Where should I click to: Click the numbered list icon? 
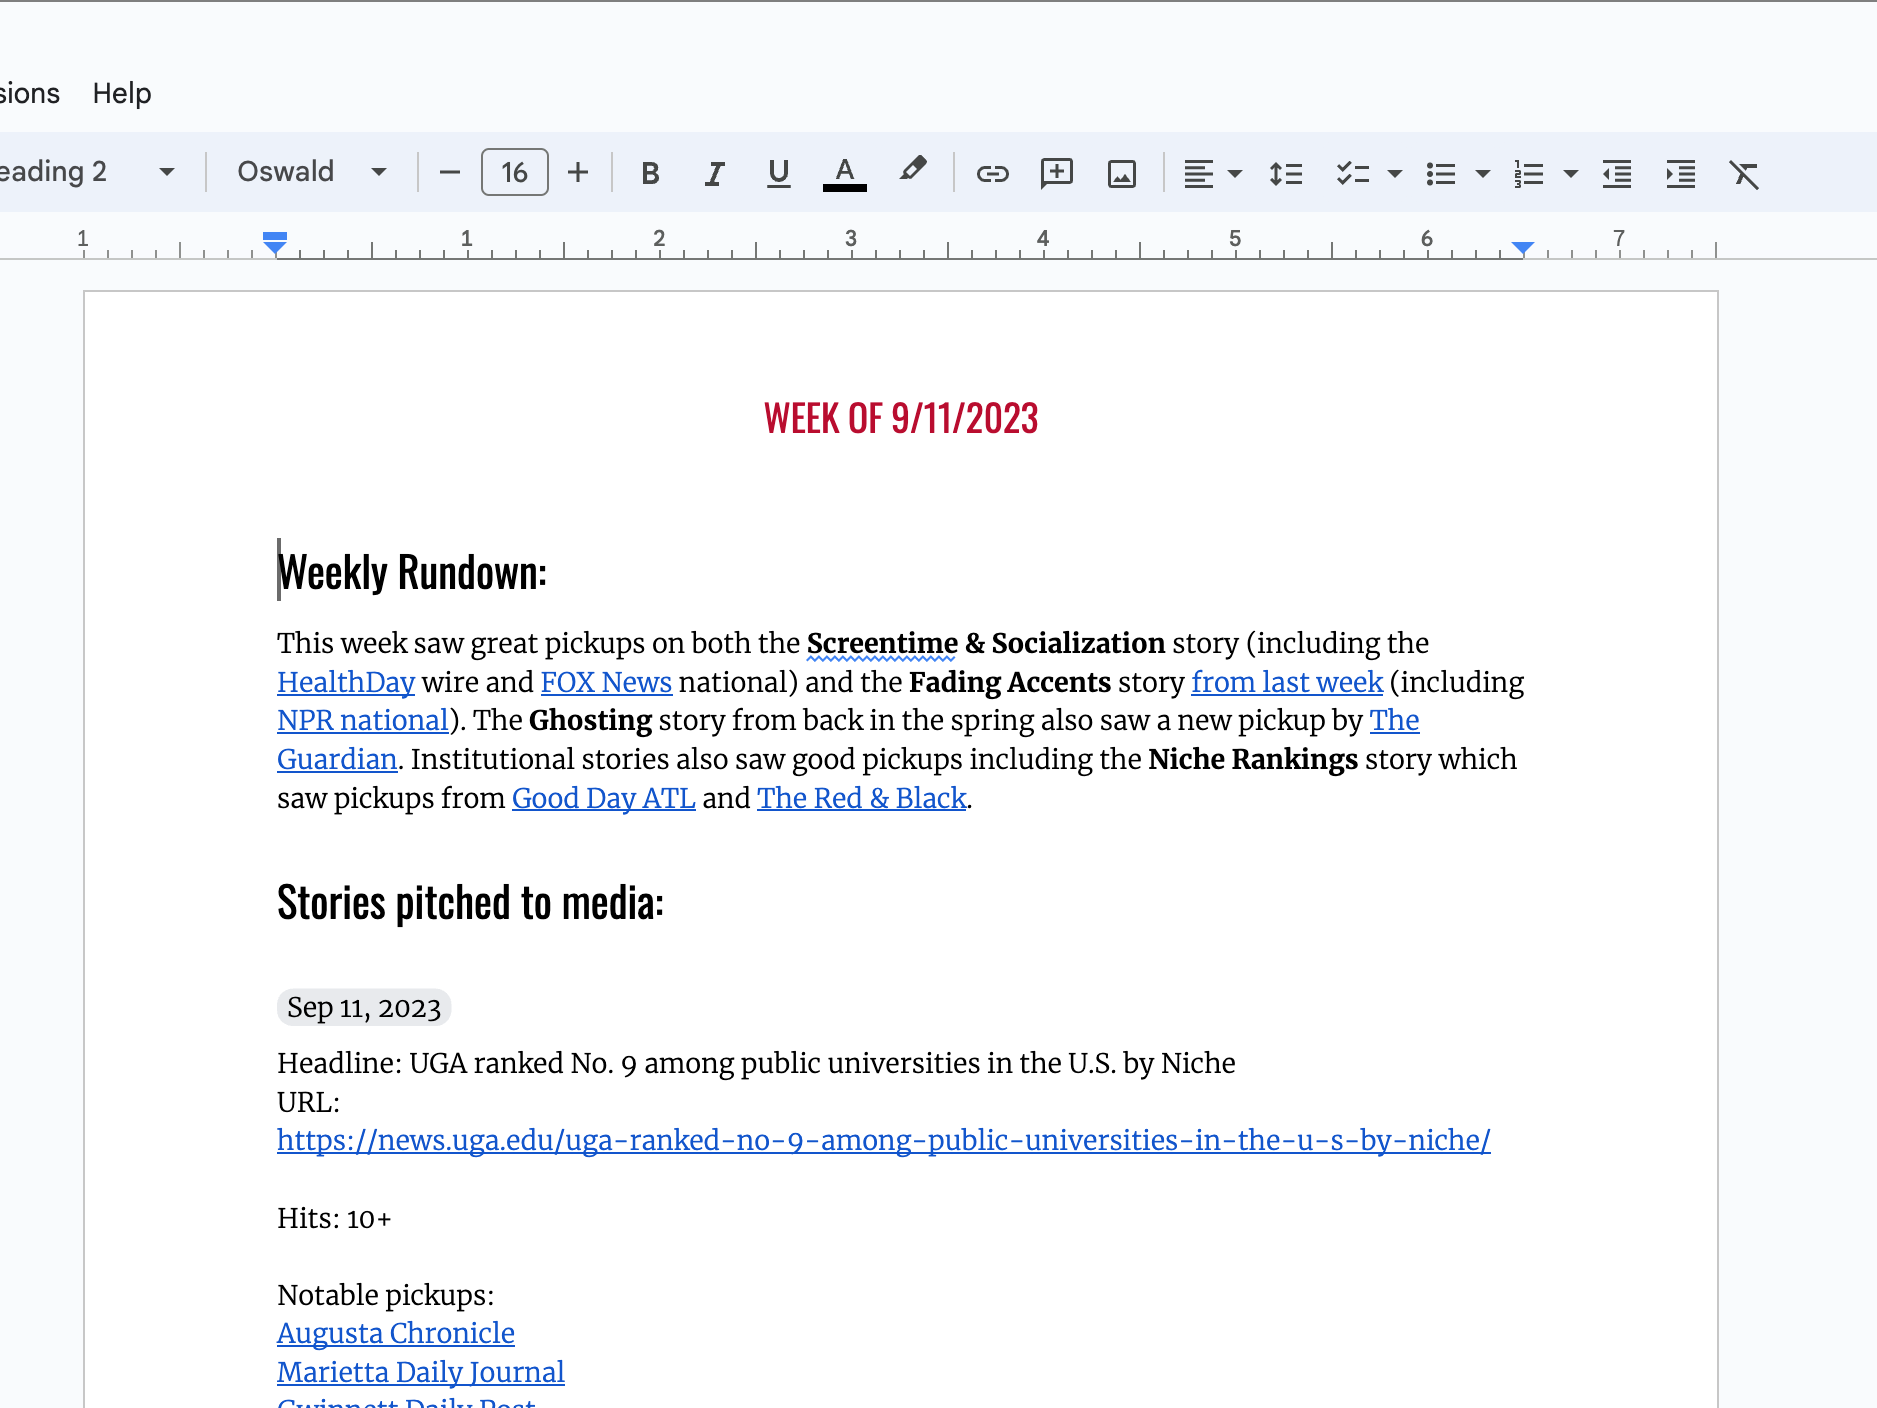coord(1529,173)
